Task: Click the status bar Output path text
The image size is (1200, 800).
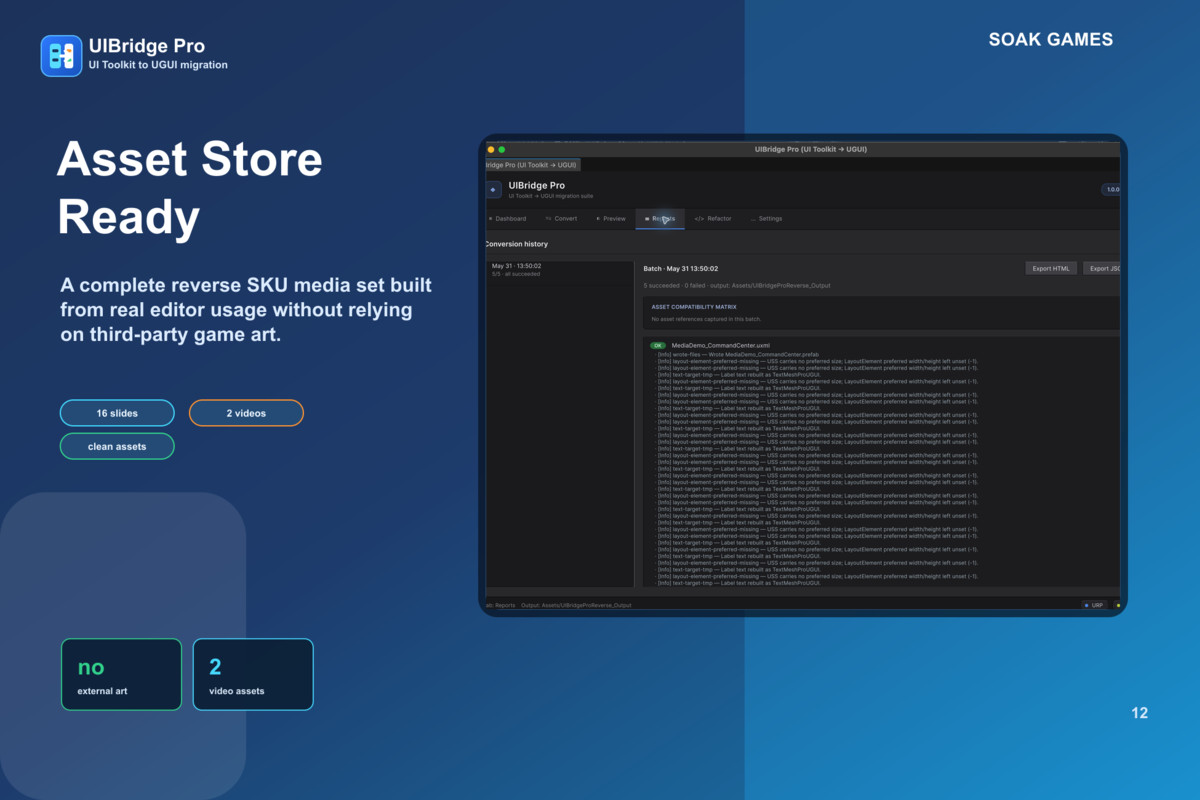Action: 576,605
